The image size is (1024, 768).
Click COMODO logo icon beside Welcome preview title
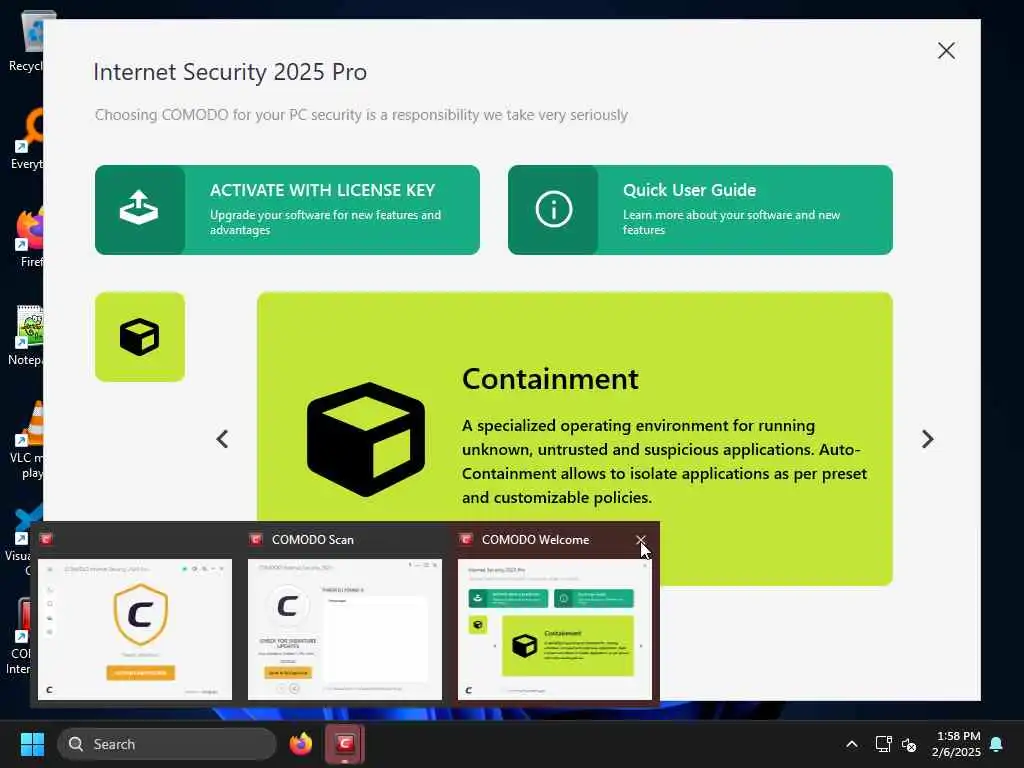click(x=466, y=539)
